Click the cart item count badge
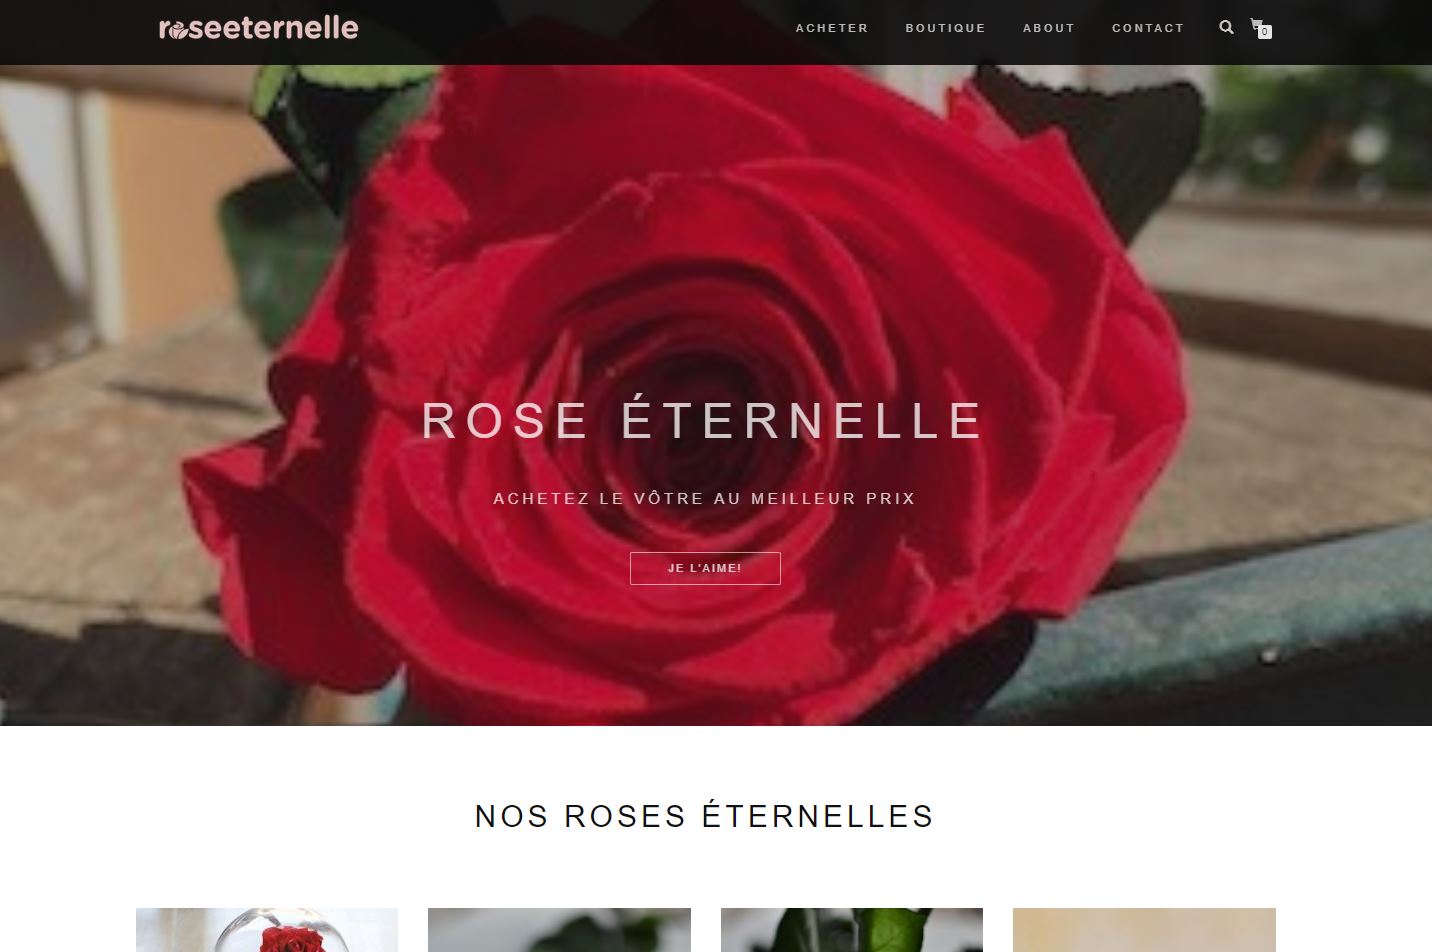Screen dimensions: 1432x952 (1265, 32)
